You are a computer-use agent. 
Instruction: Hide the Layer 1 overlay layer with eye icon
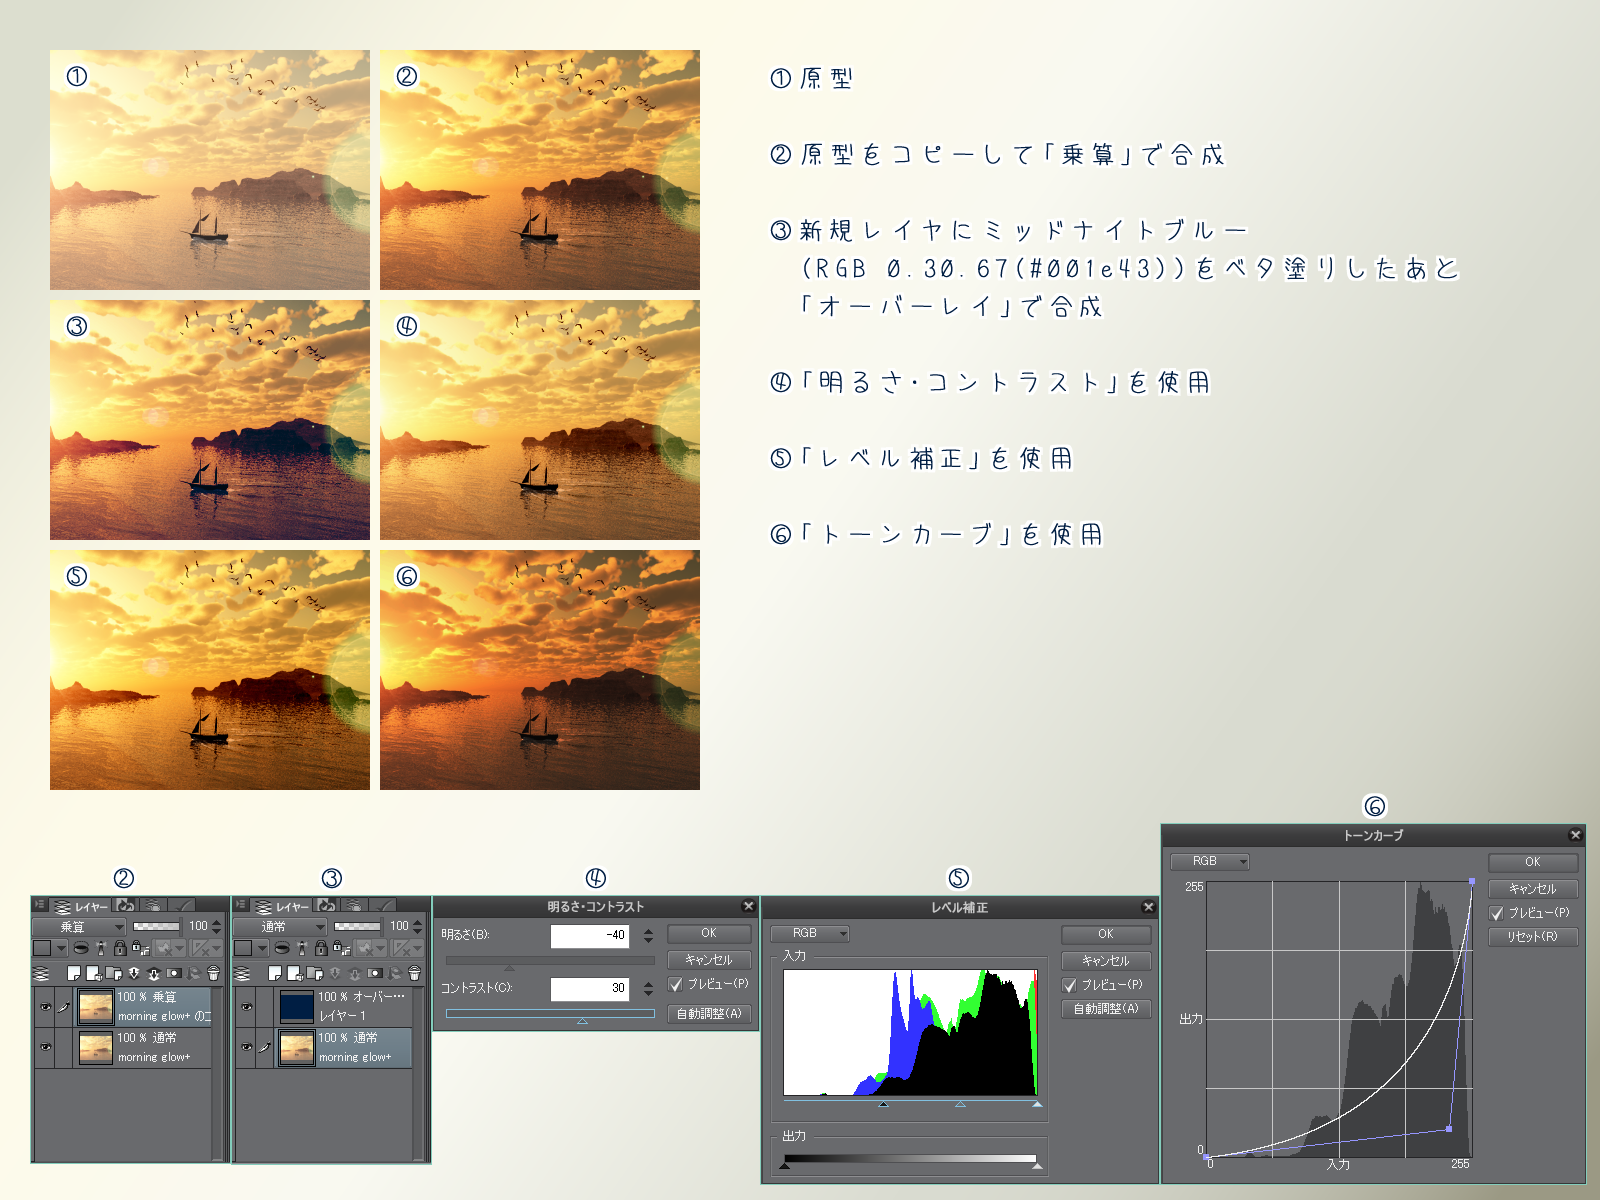click(246, 1006)
